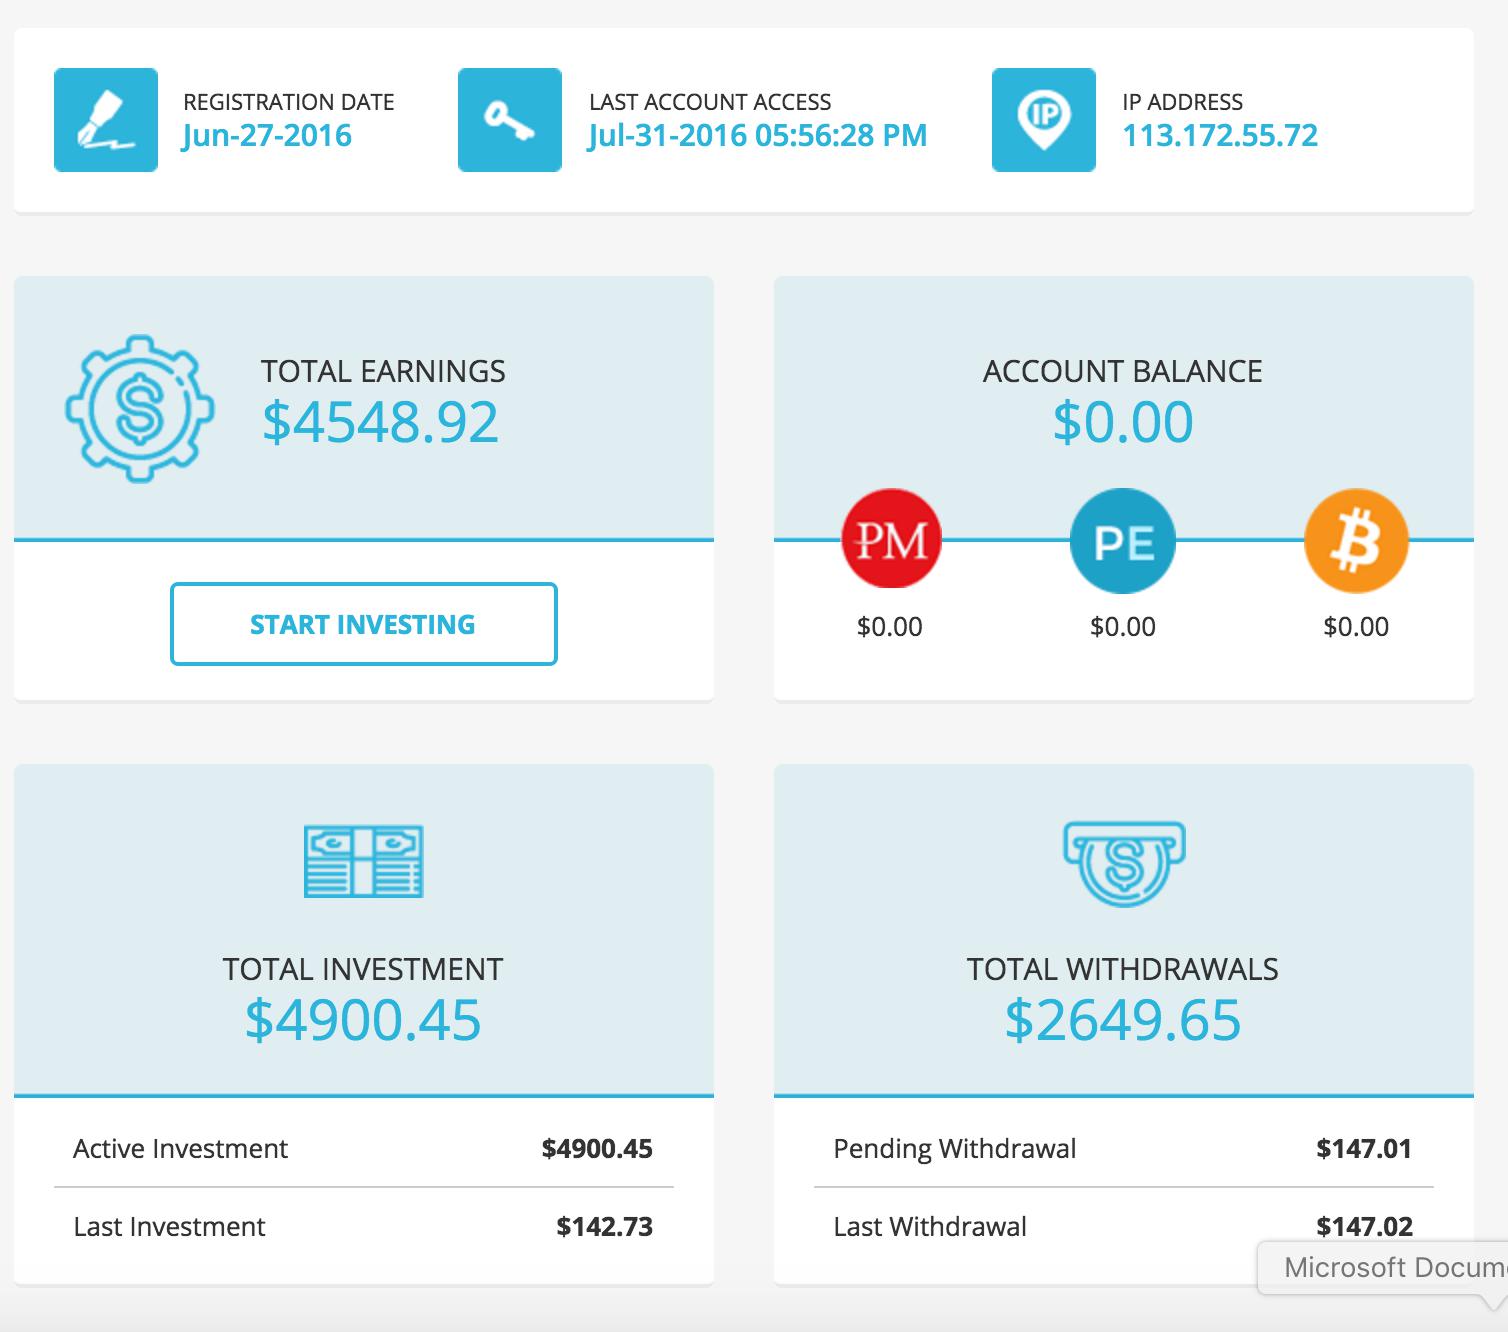Select the Pending Withdrawal row
The image size is (1508, 1332).
click(x=1123, y=1148)
